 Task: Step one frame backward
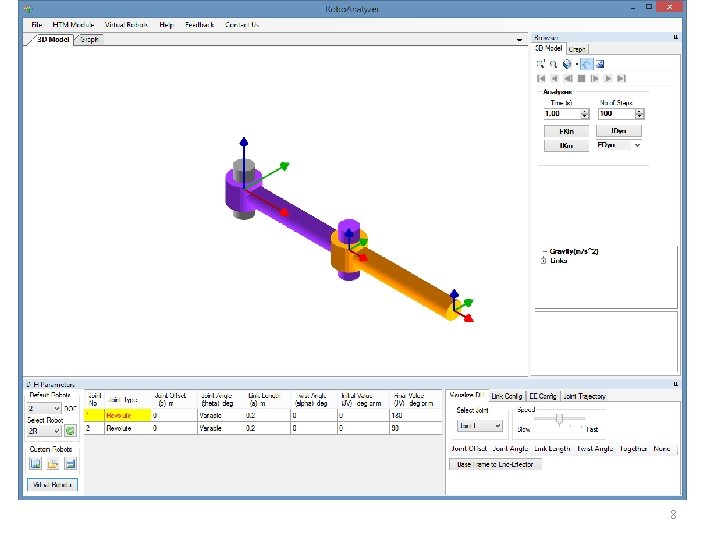(x=568, y=79)
